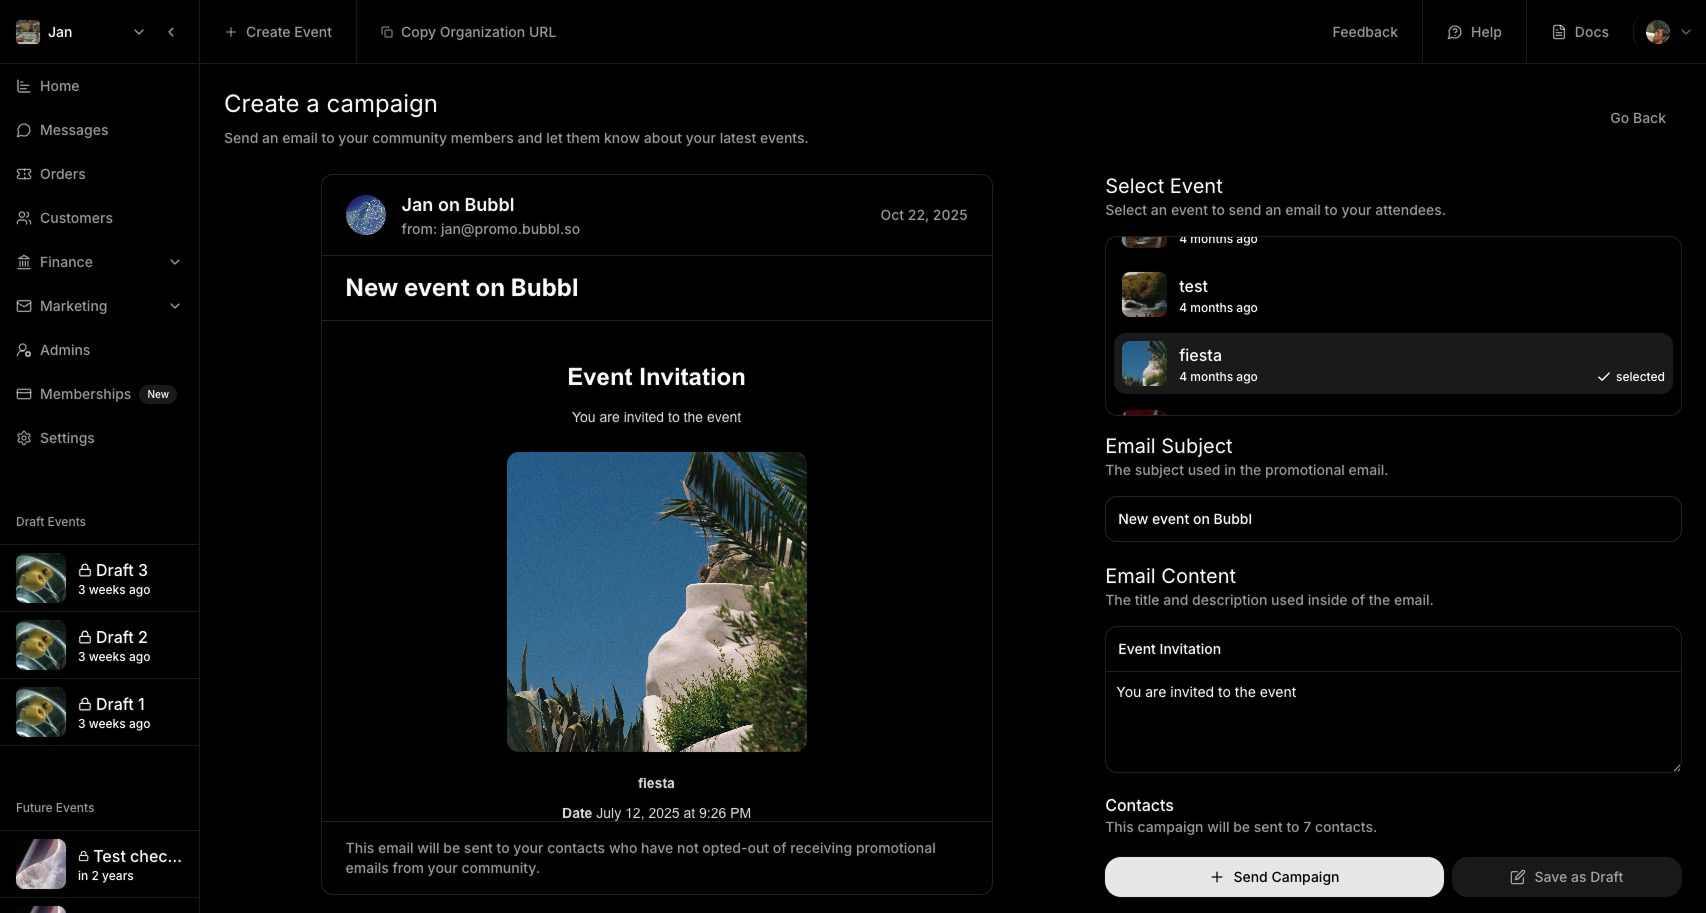Collapse the sidebar with the back chevron

tap(172, 32)
